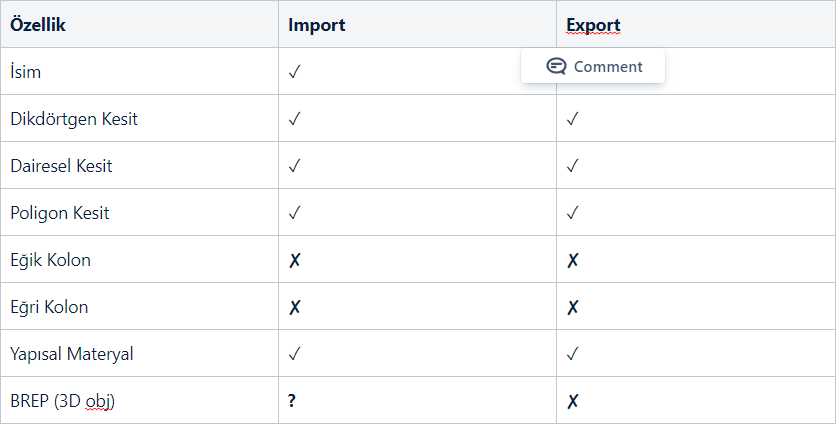This screenshot has width=836, height=424.
Task: Click the Eğri Kolon cell
Action: [x=49, y=307]
